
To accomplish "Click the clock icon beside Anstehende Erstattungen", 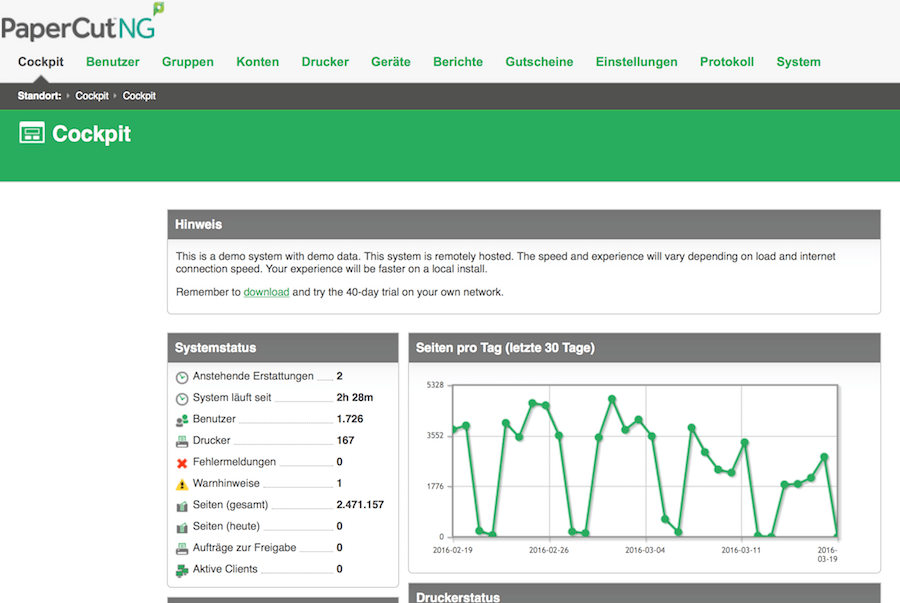I will tap(182, 377).
